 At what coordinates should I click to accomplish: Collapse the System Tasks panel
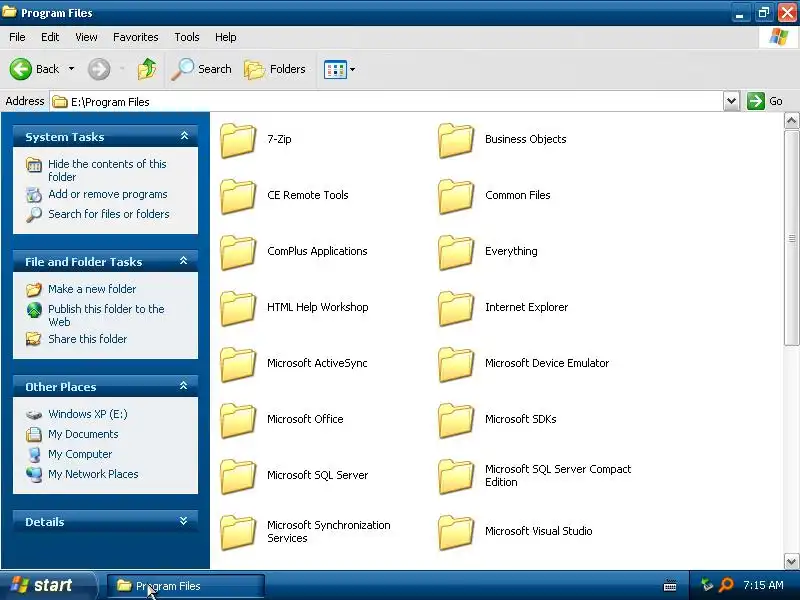[184, 136]
